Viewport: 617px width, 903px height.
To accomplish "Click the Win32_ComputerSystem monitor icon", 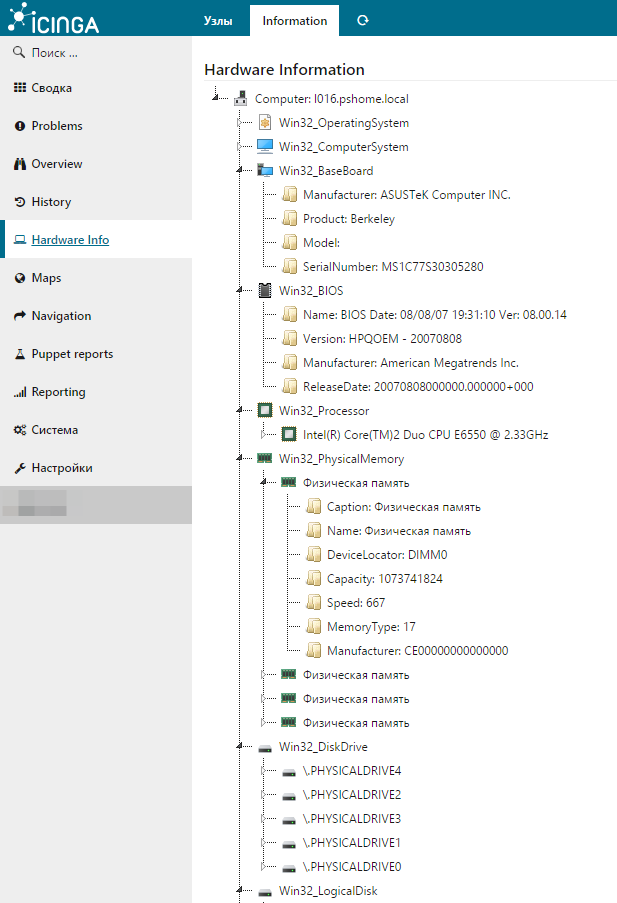I will coord(265,147).
